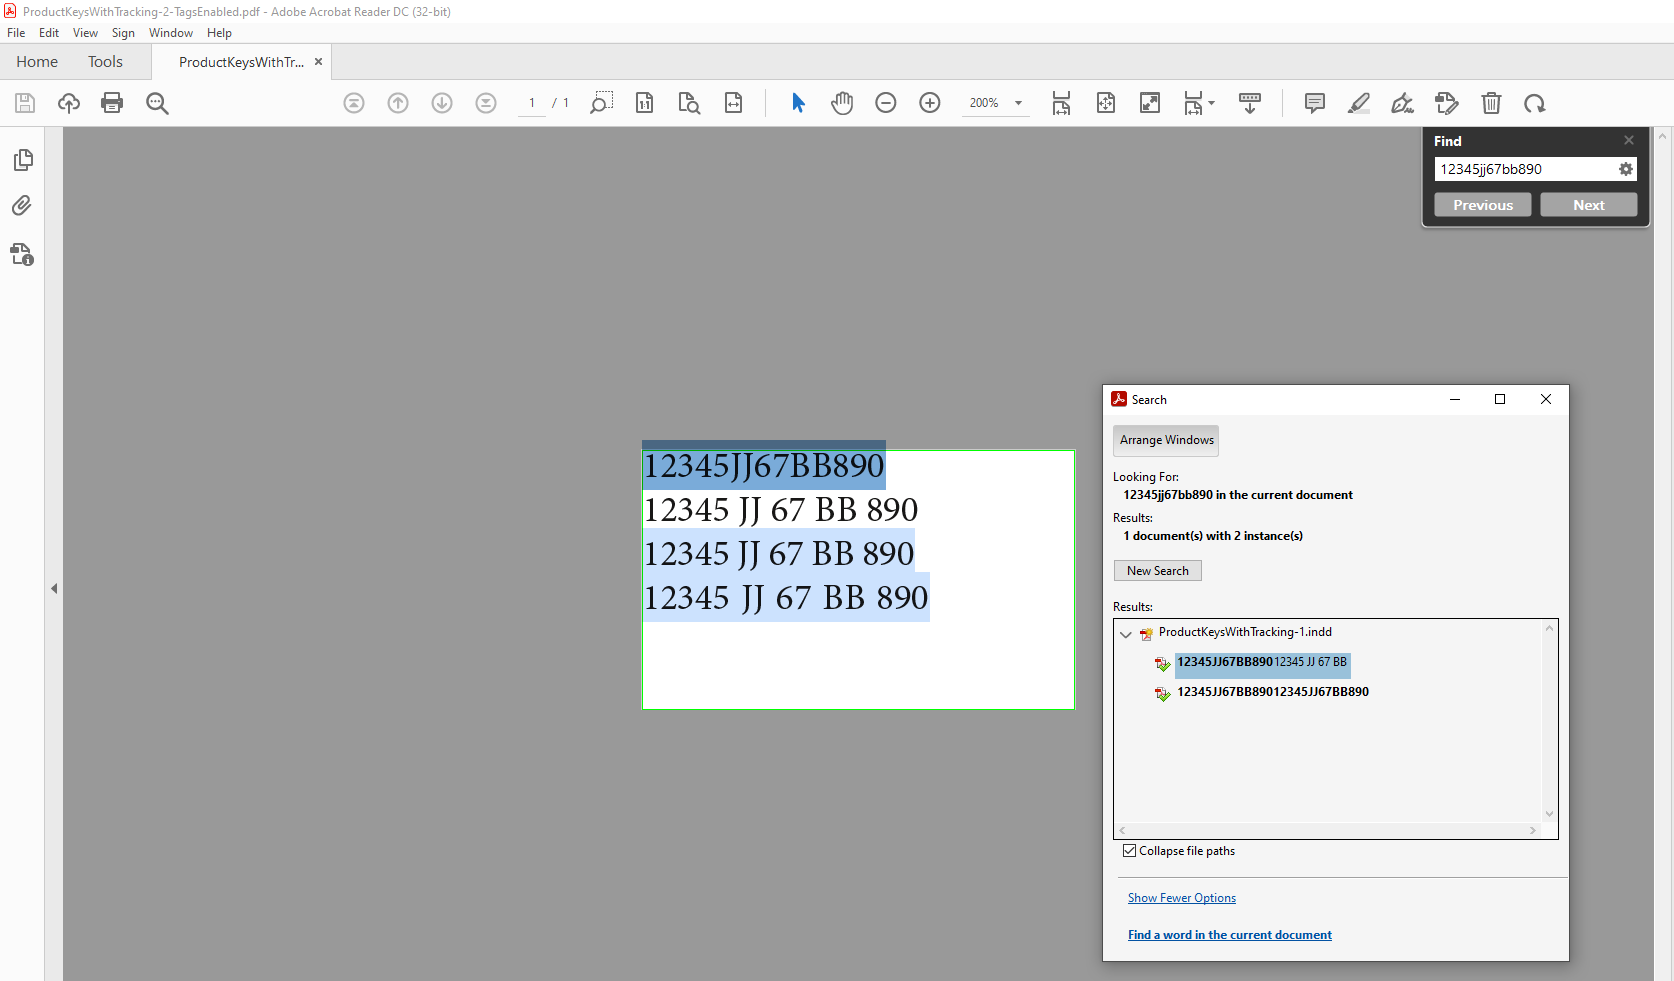The image size is (1674, 981).
Task: Open the Page Thumbnails sidebar panel
Action: click(21, 159)
